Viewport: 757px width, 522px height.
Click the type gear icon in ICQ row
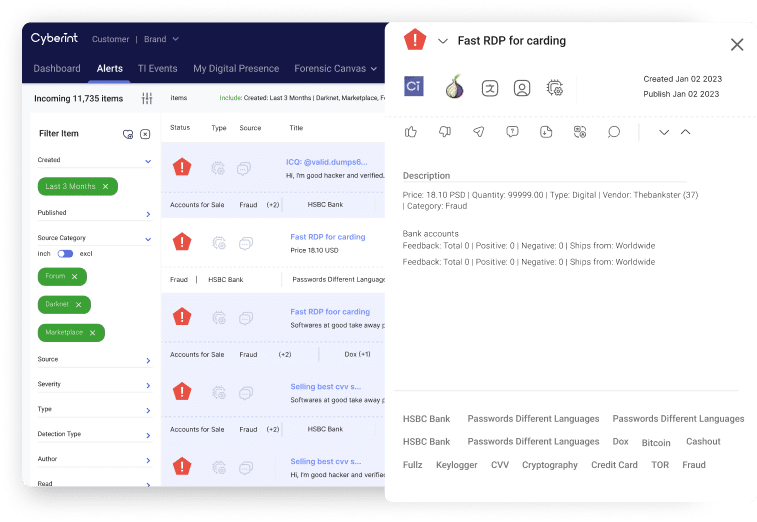coord(218,168)
